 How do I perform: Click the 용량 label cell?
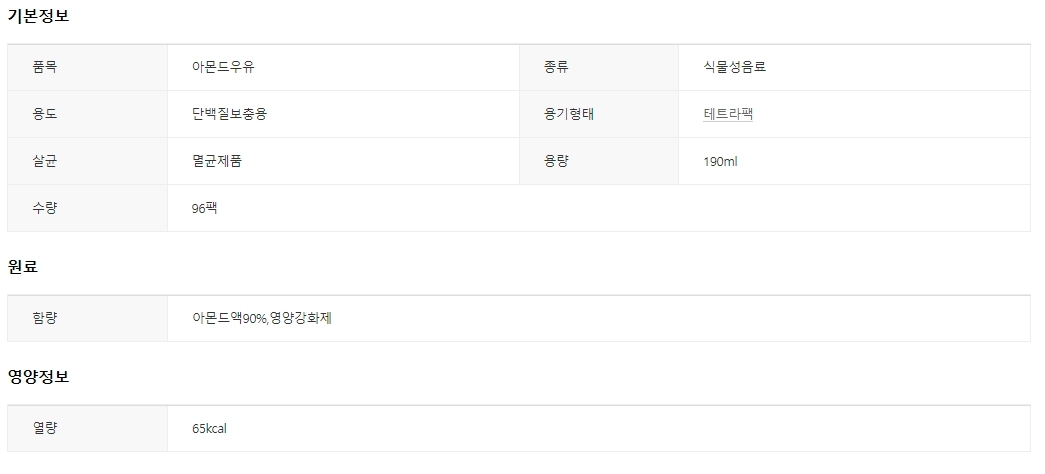click(x=557, y=161)
